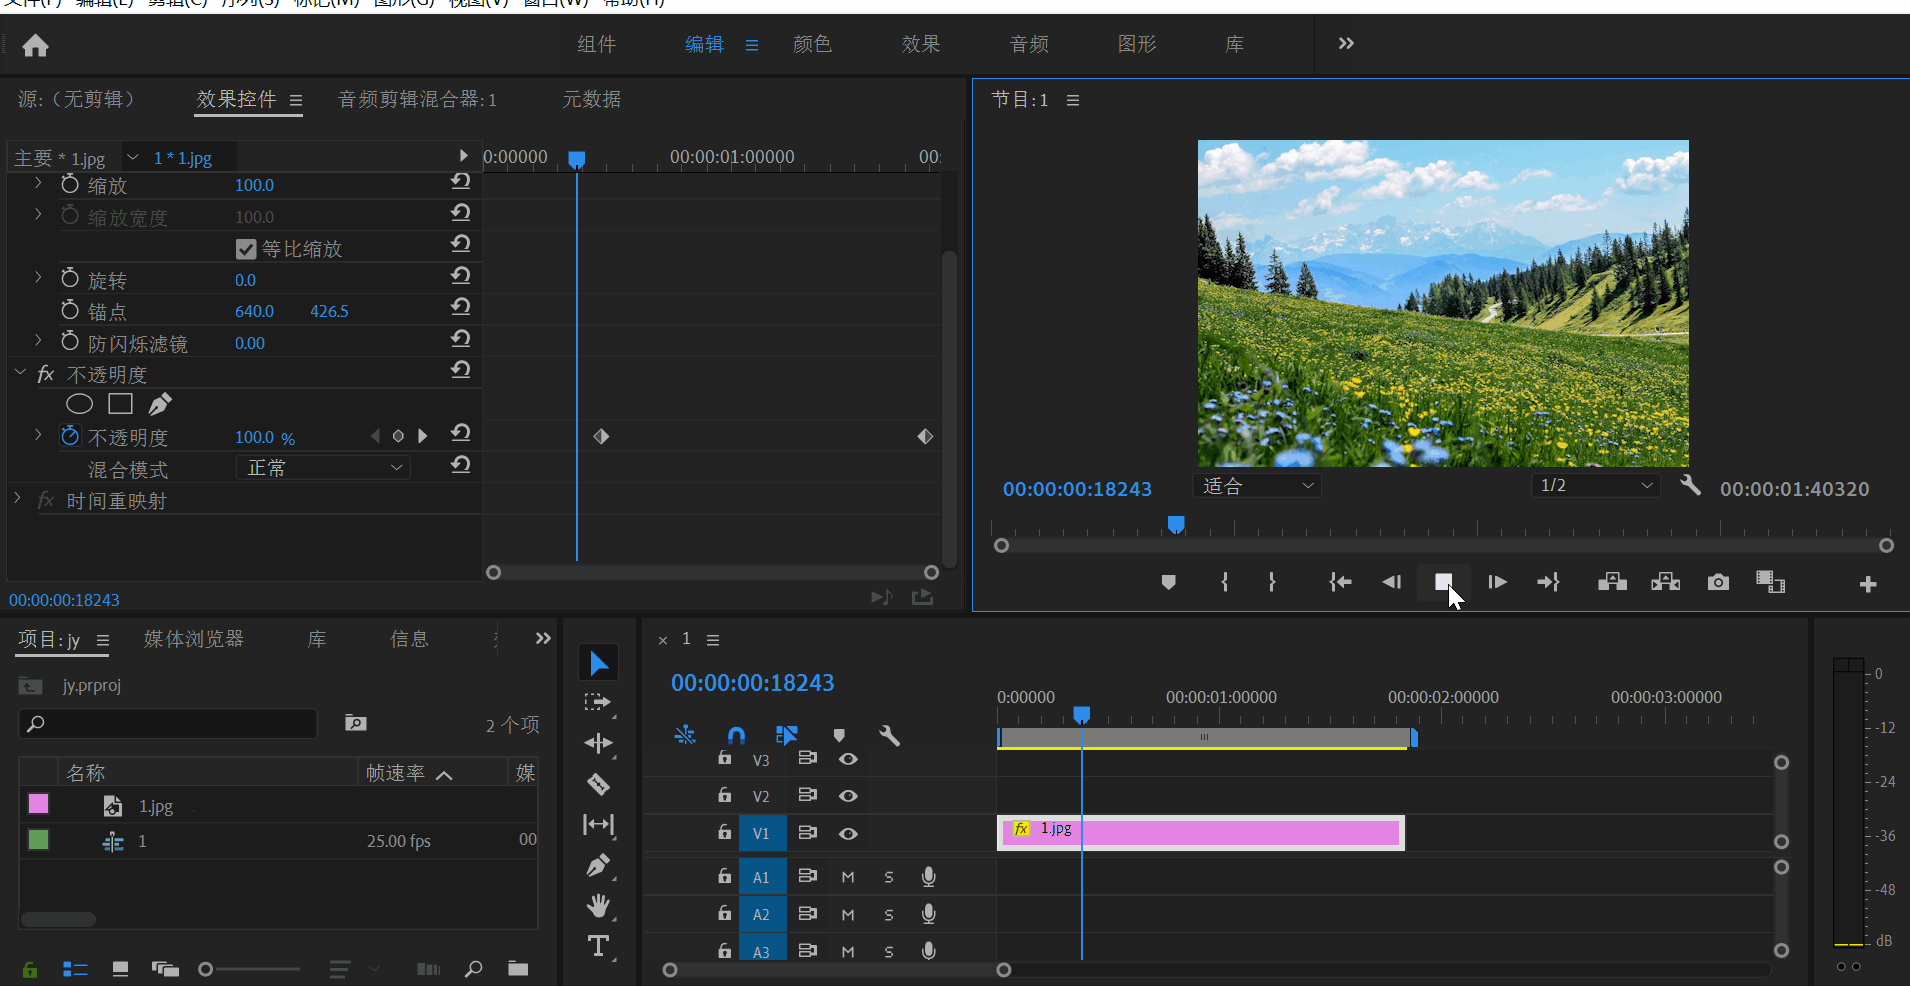Expand the Time Remapping effect
1910x986 pixels.
18,498
